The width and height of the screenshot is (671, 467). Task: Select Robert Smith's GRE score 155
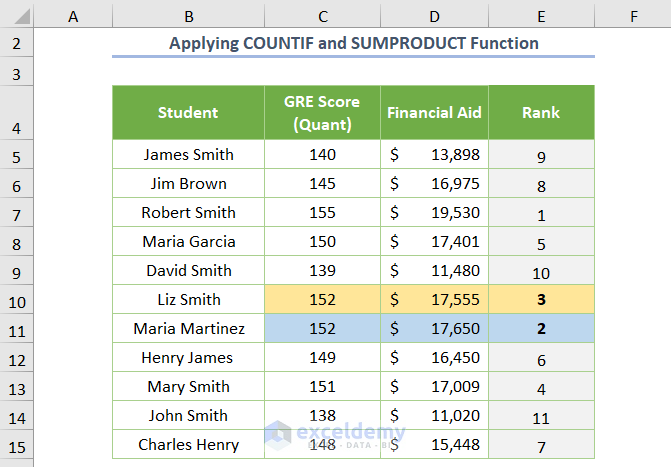click(322, 212)
